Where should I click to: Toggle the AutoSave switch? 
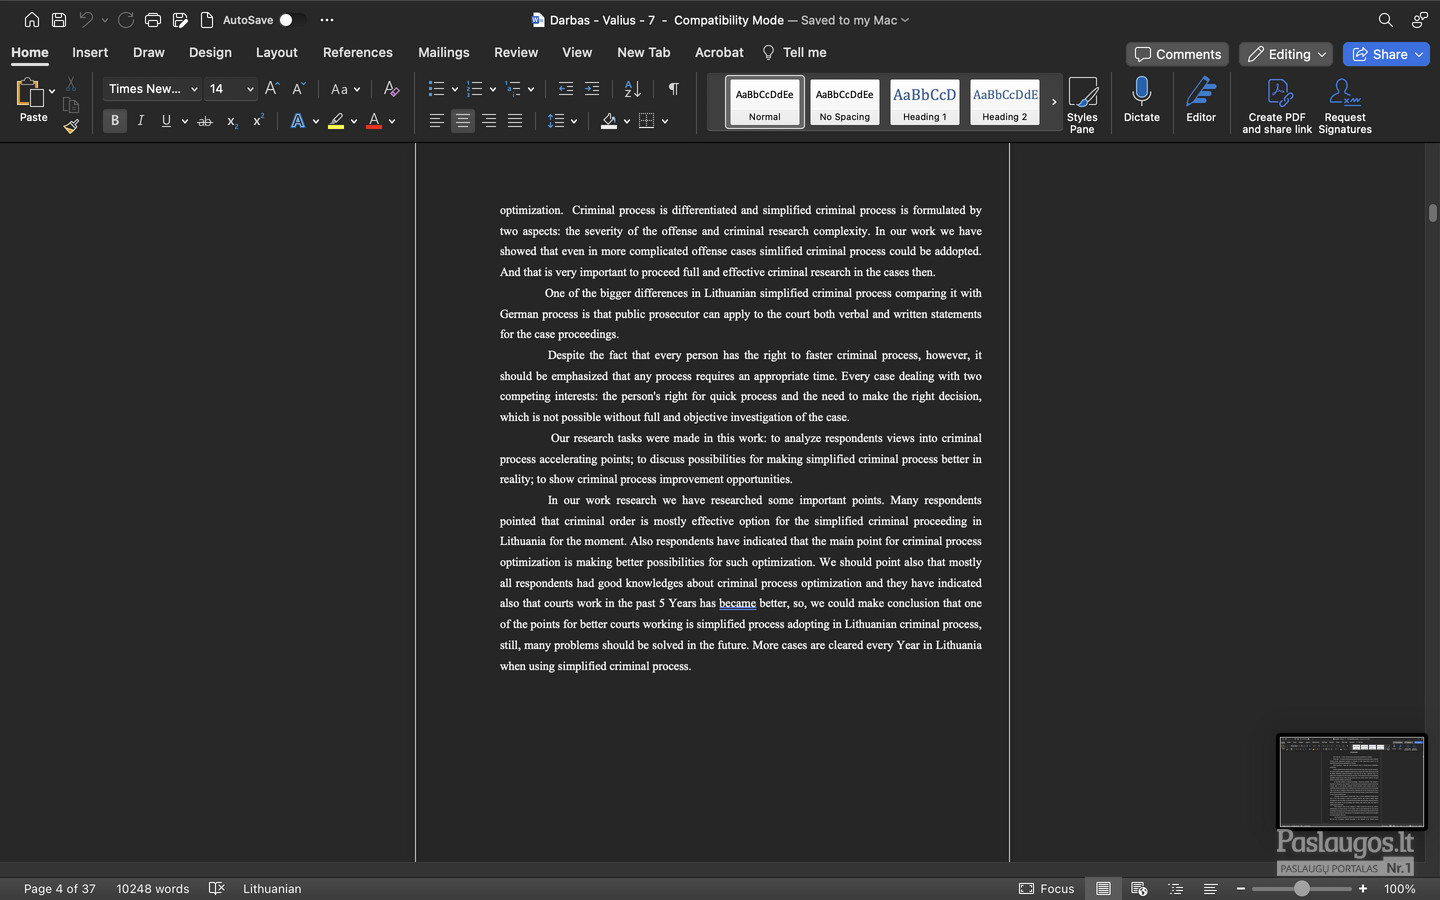coord(291,20)
